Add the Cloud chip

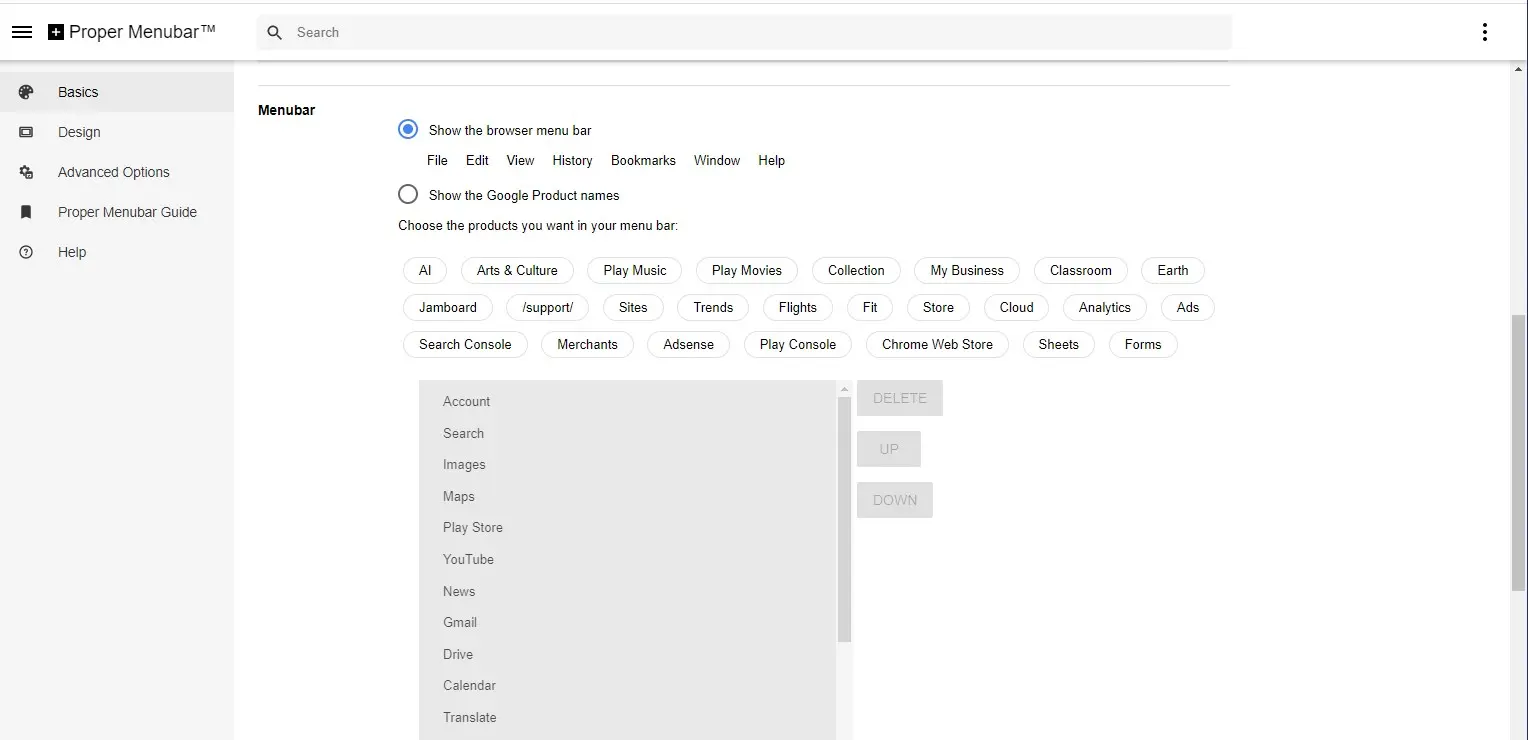[1017, 307]
